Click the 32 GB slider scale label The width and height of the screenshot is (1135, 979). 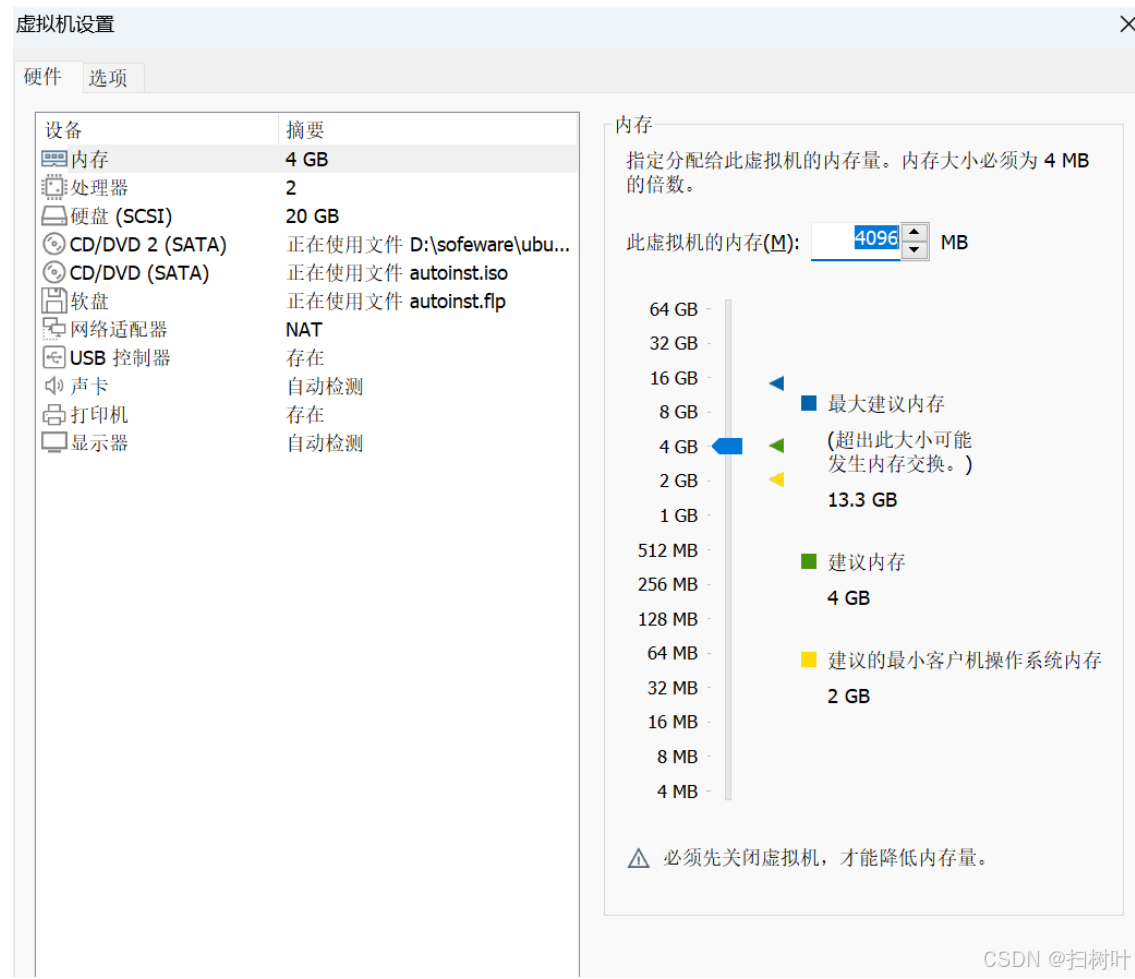pos(673,343)
